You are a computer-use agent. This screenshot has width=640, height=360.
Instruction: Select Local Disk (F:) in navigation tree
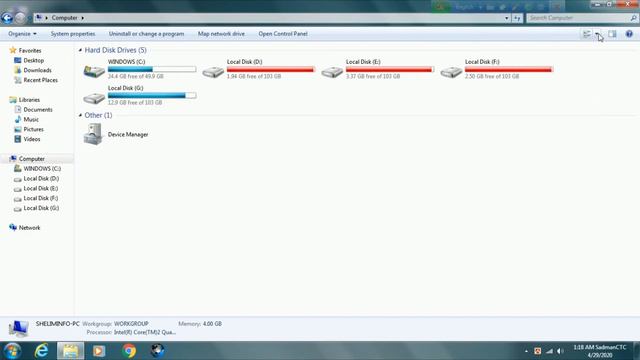40,198
